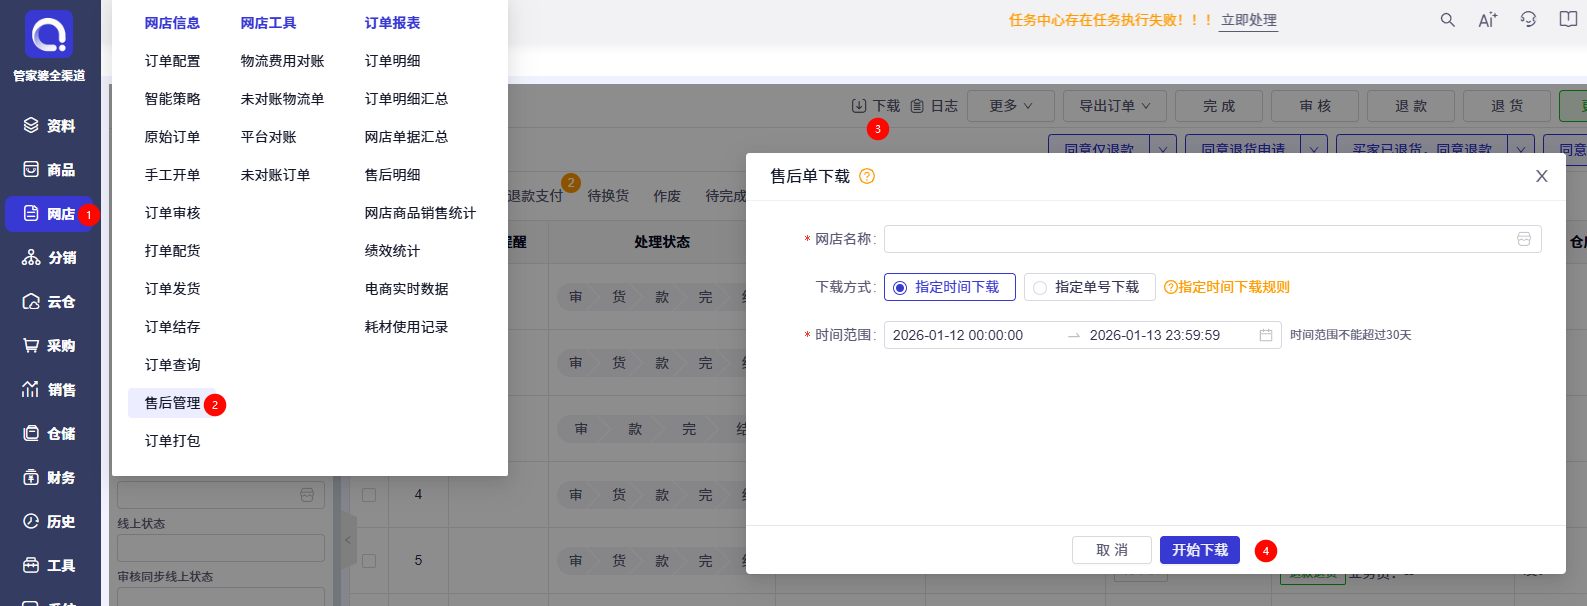The image size is (1587, 606).
Task: Select the 网店 sidebar module
Action: pyautogui.click(x=49, y=214)
